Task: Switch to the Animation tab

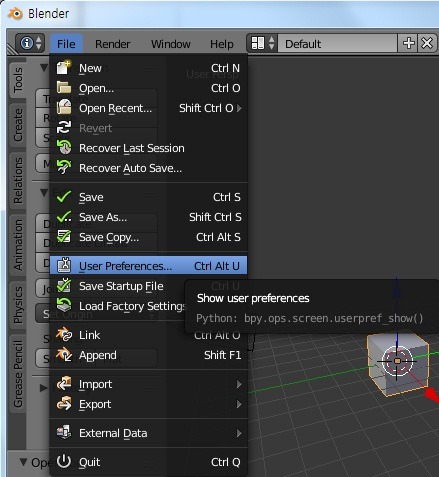Action: [18, 245]
